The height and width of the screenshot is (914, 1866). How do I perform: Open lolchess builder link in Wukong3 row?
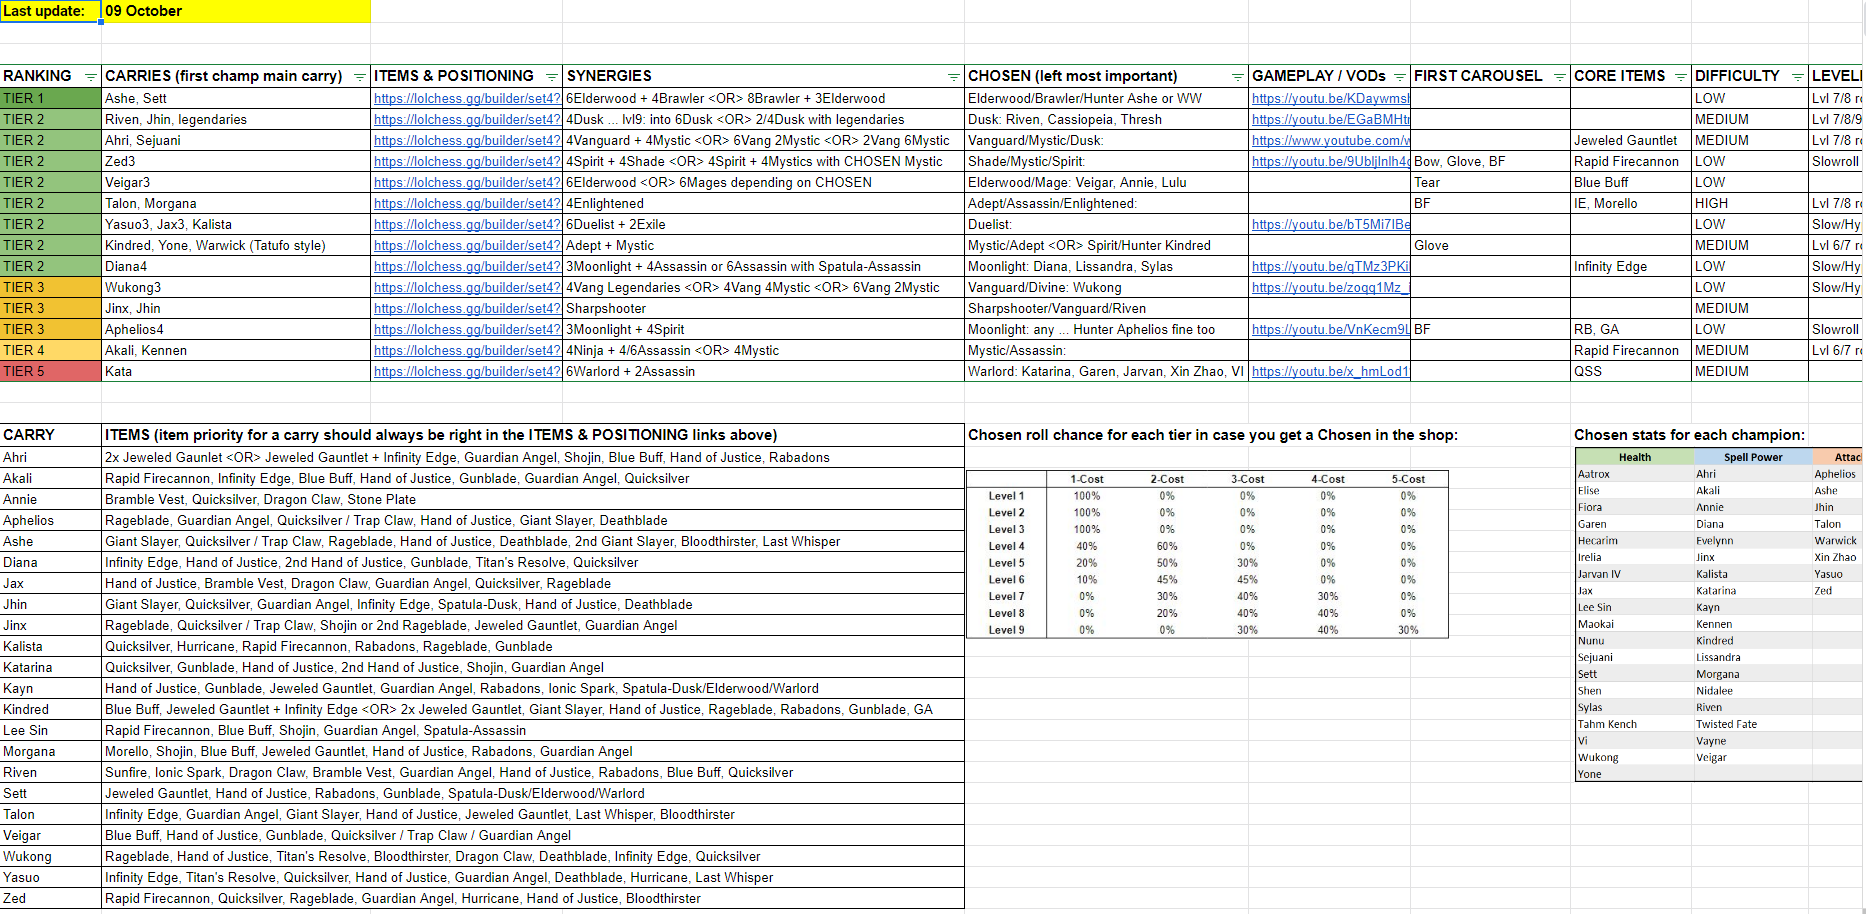pyautogui.click(x=467, y=287)
